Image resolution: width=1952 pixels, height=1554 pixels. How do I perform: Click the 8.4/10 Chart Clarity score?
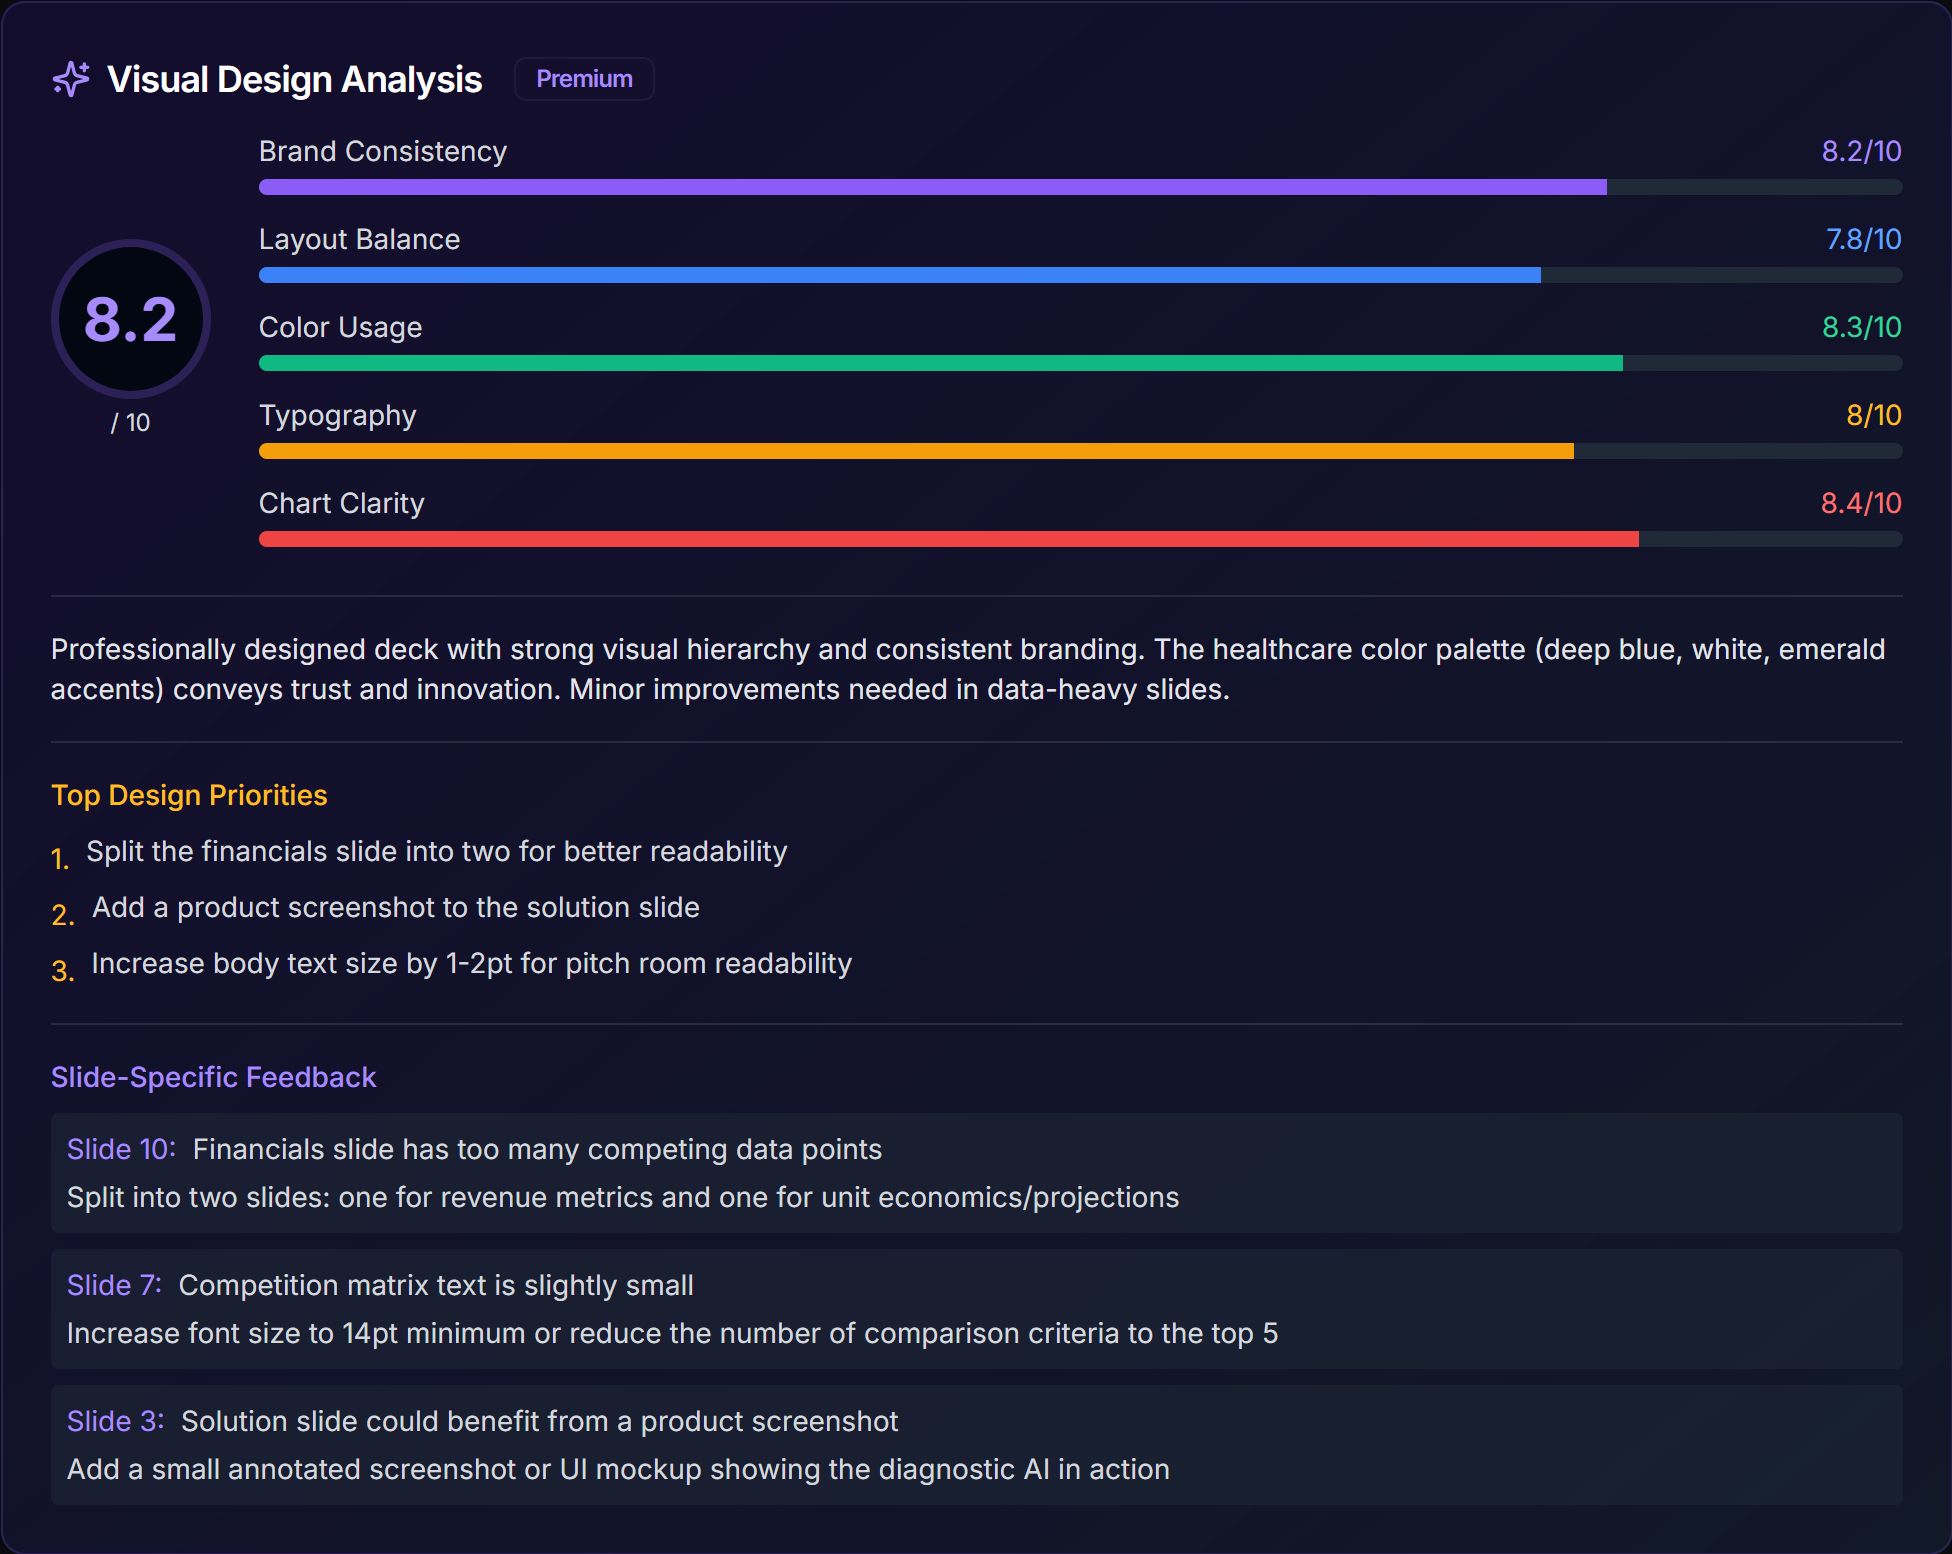point(1861,503)
